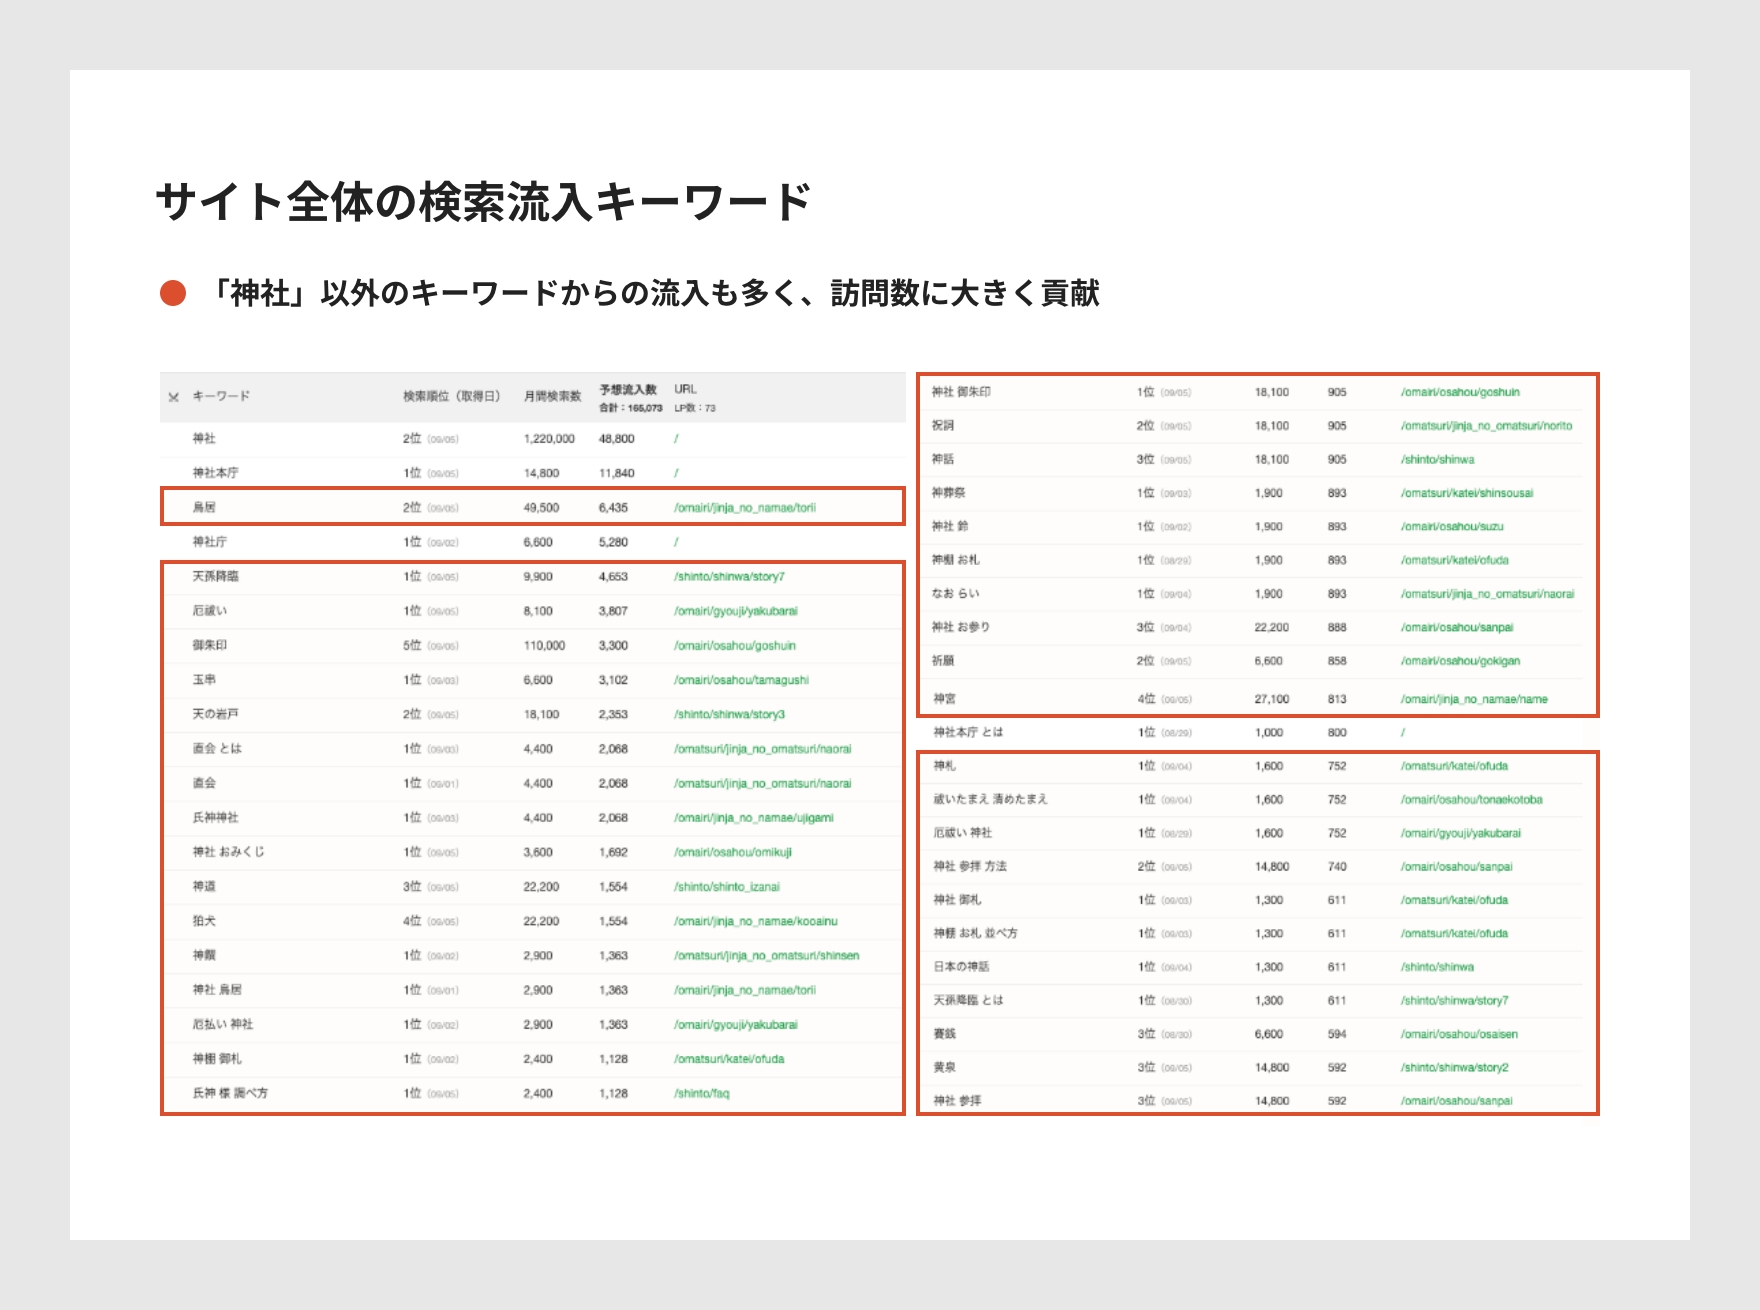The width and height of the screenshot is (1760, 1310).
Task: Open the /omatsuri/katei/shinsousai link
Action: [1467, 493]
